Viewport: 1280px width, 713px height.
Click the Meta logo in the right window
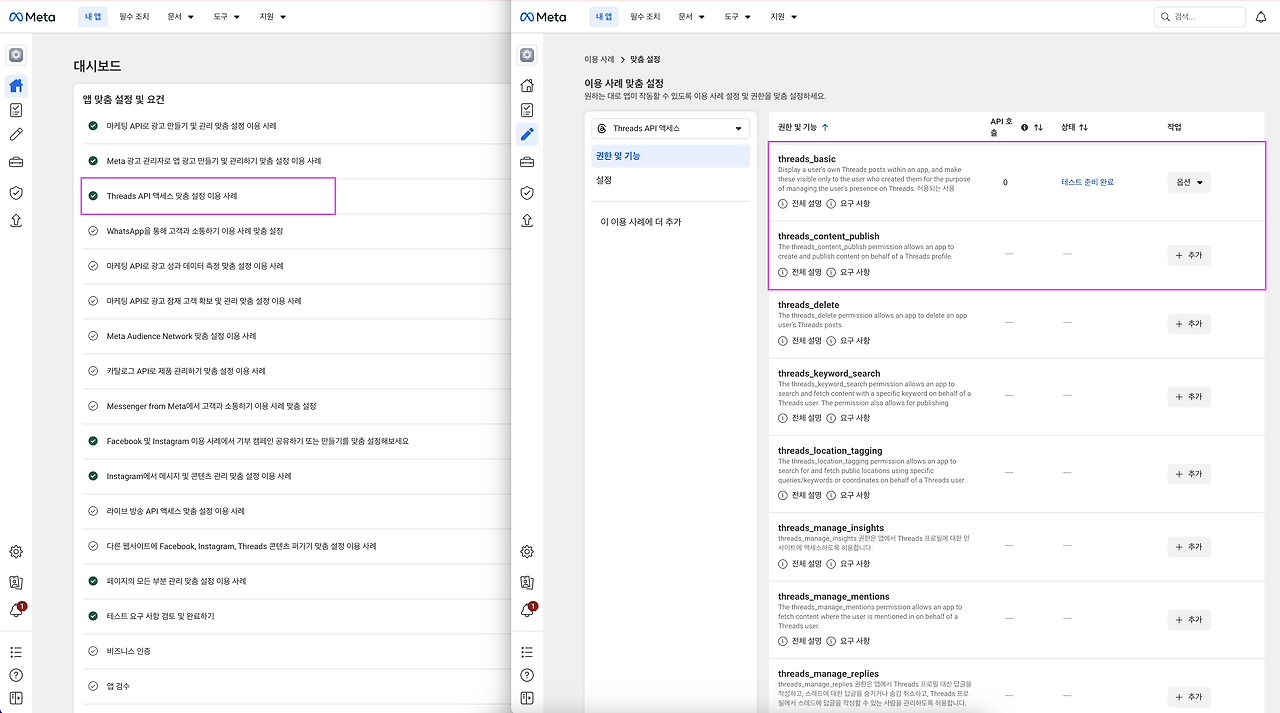(x=543, y=17)
